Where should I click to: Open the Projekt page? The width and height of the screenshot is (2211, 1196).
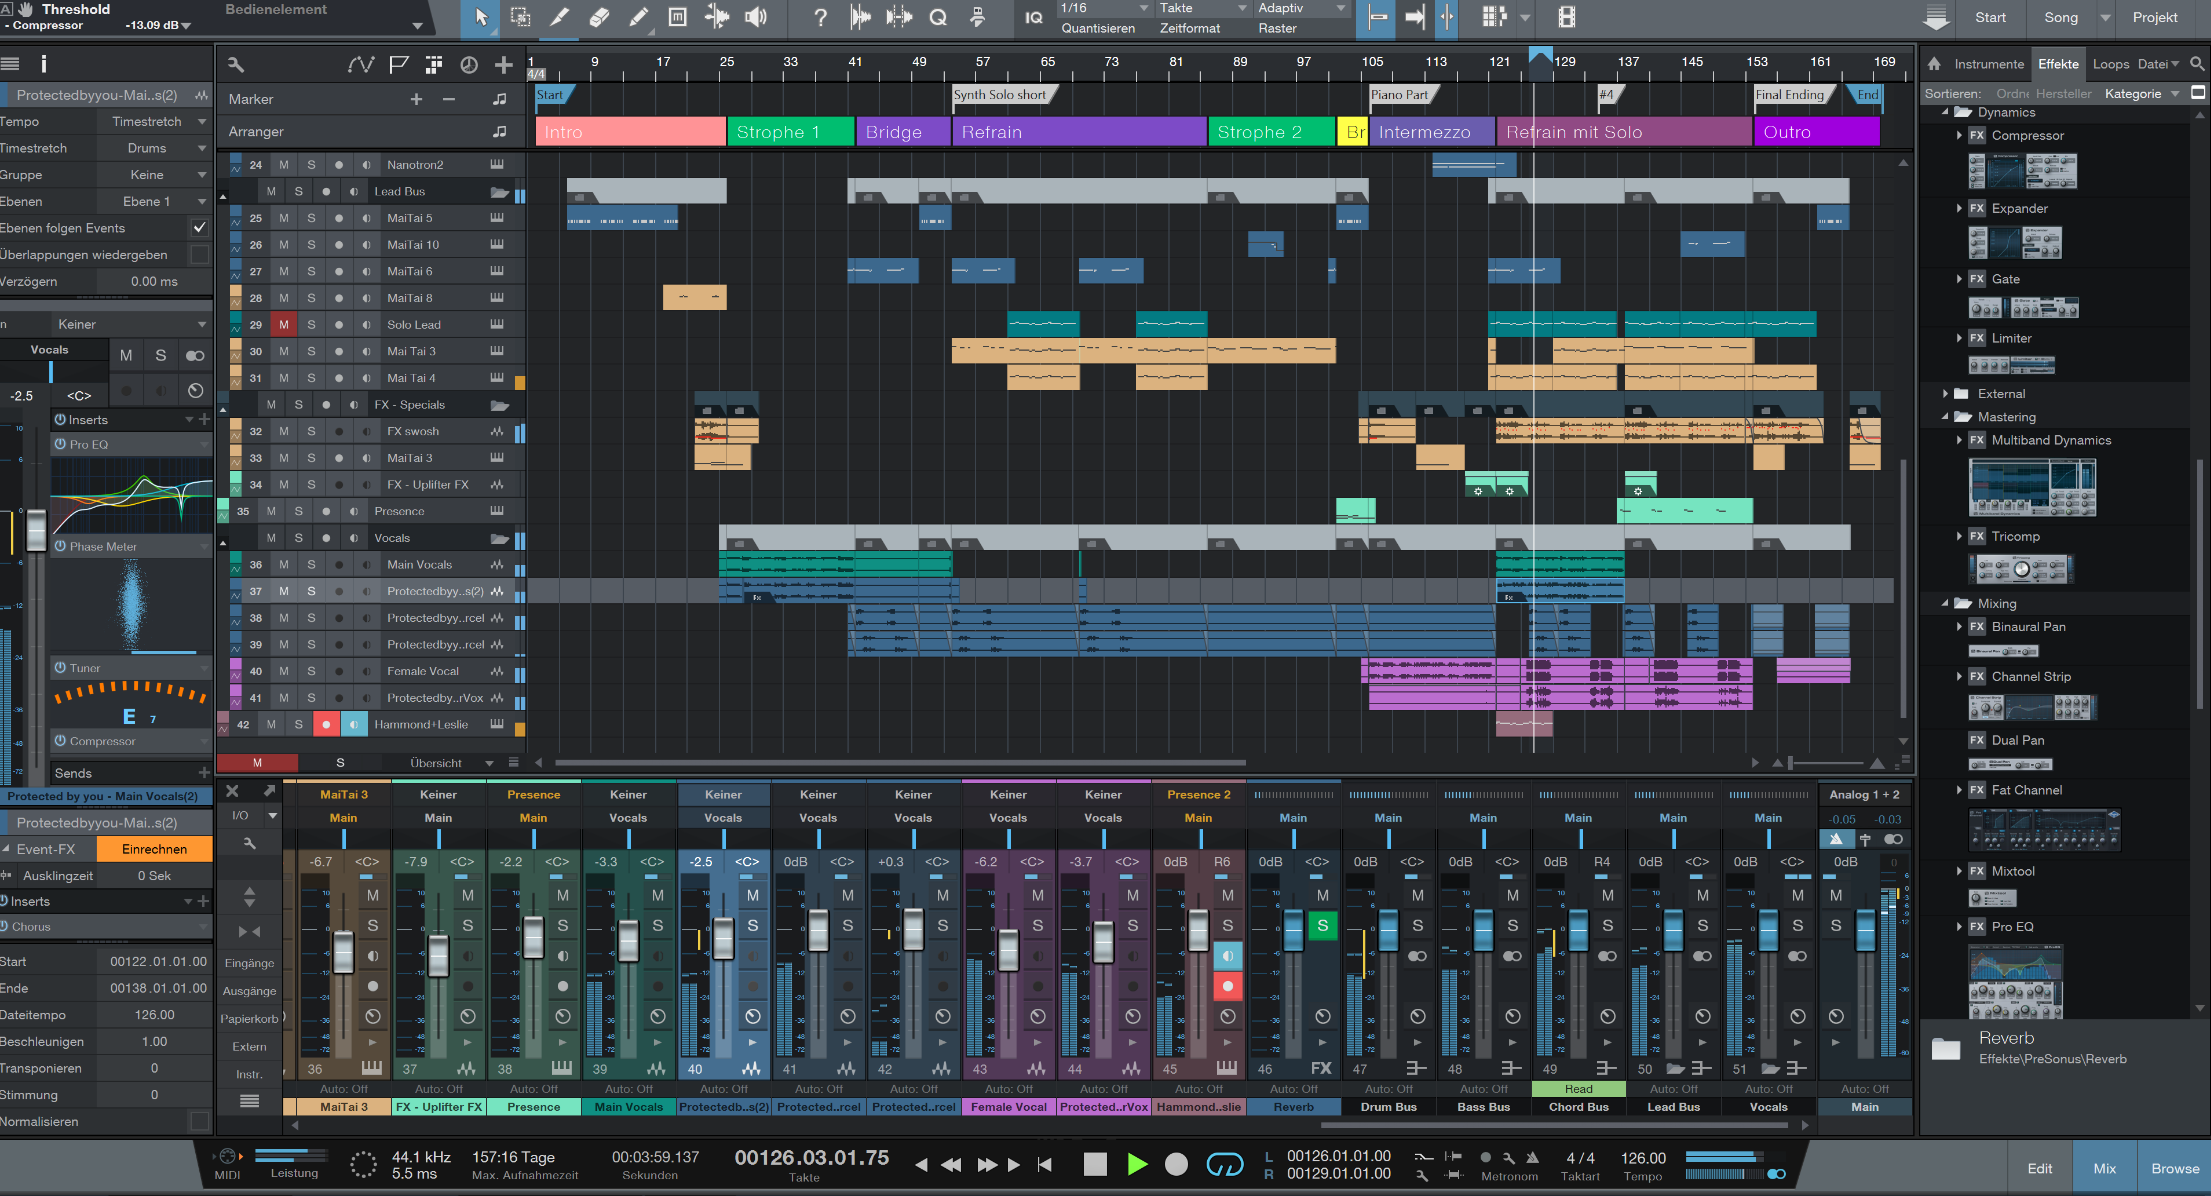point(2155,17)
